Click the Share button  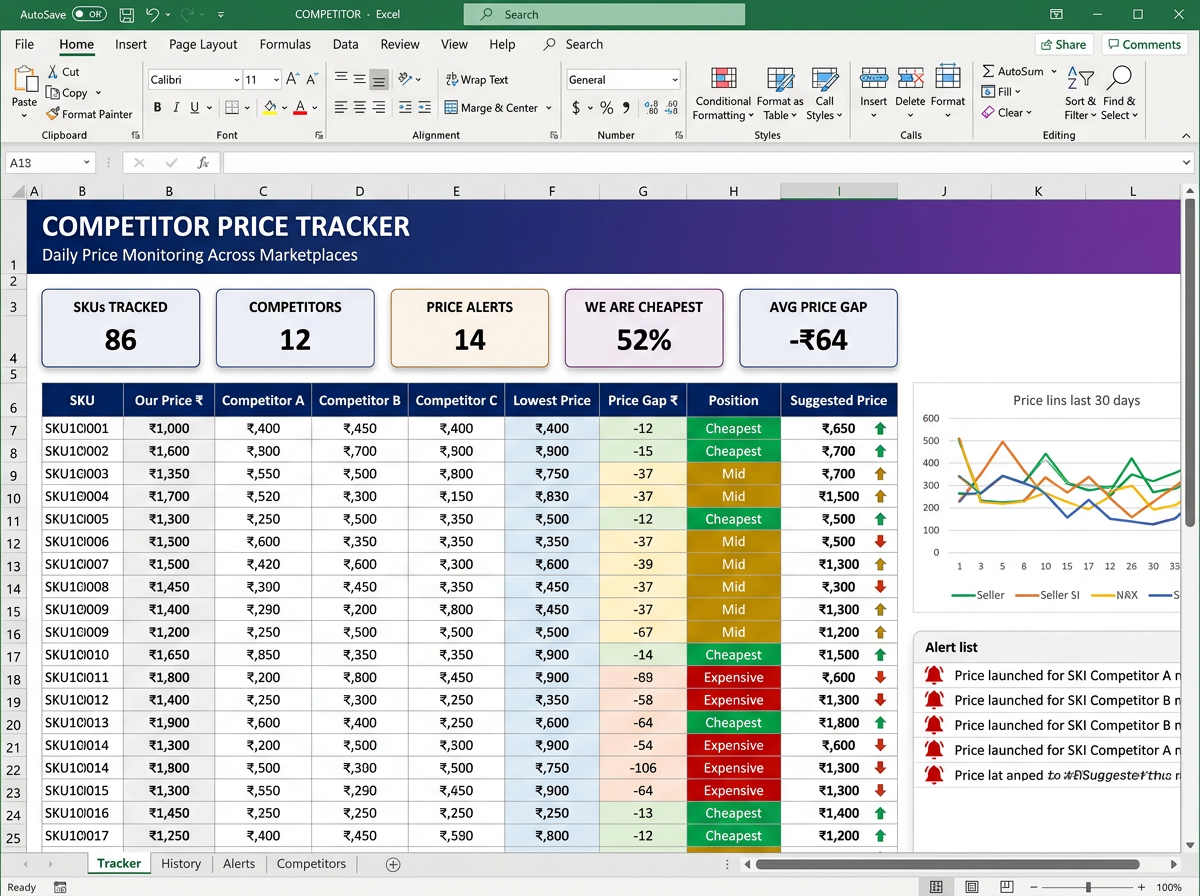1063,44
